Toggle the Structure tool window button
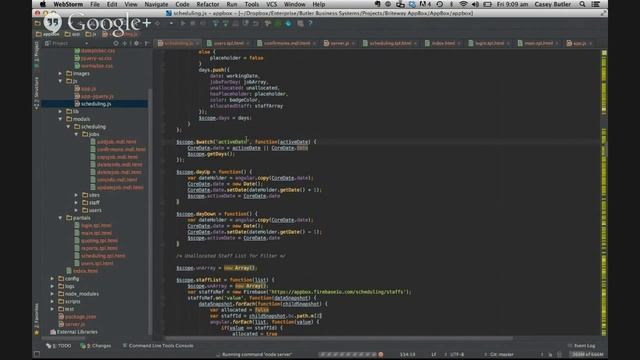640x360 pixels. (36, 93)
